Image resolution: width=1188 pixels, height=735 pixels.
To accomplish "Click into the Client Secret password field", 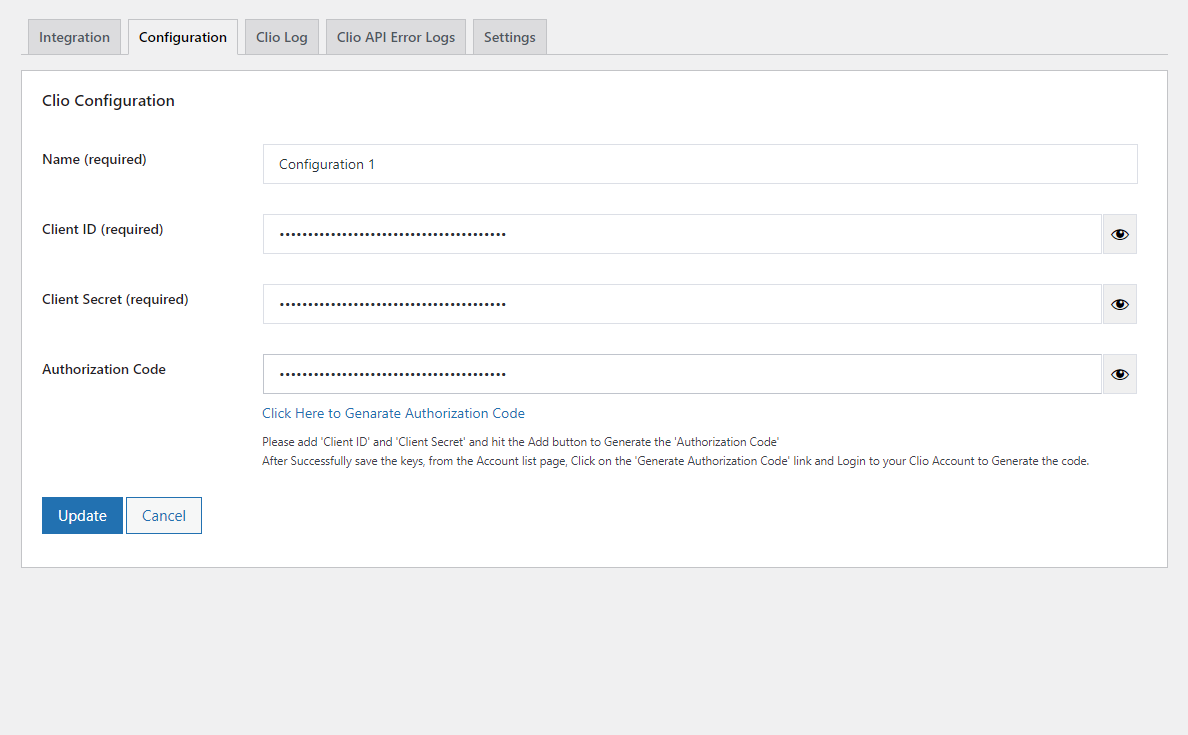I will point(682,304).
